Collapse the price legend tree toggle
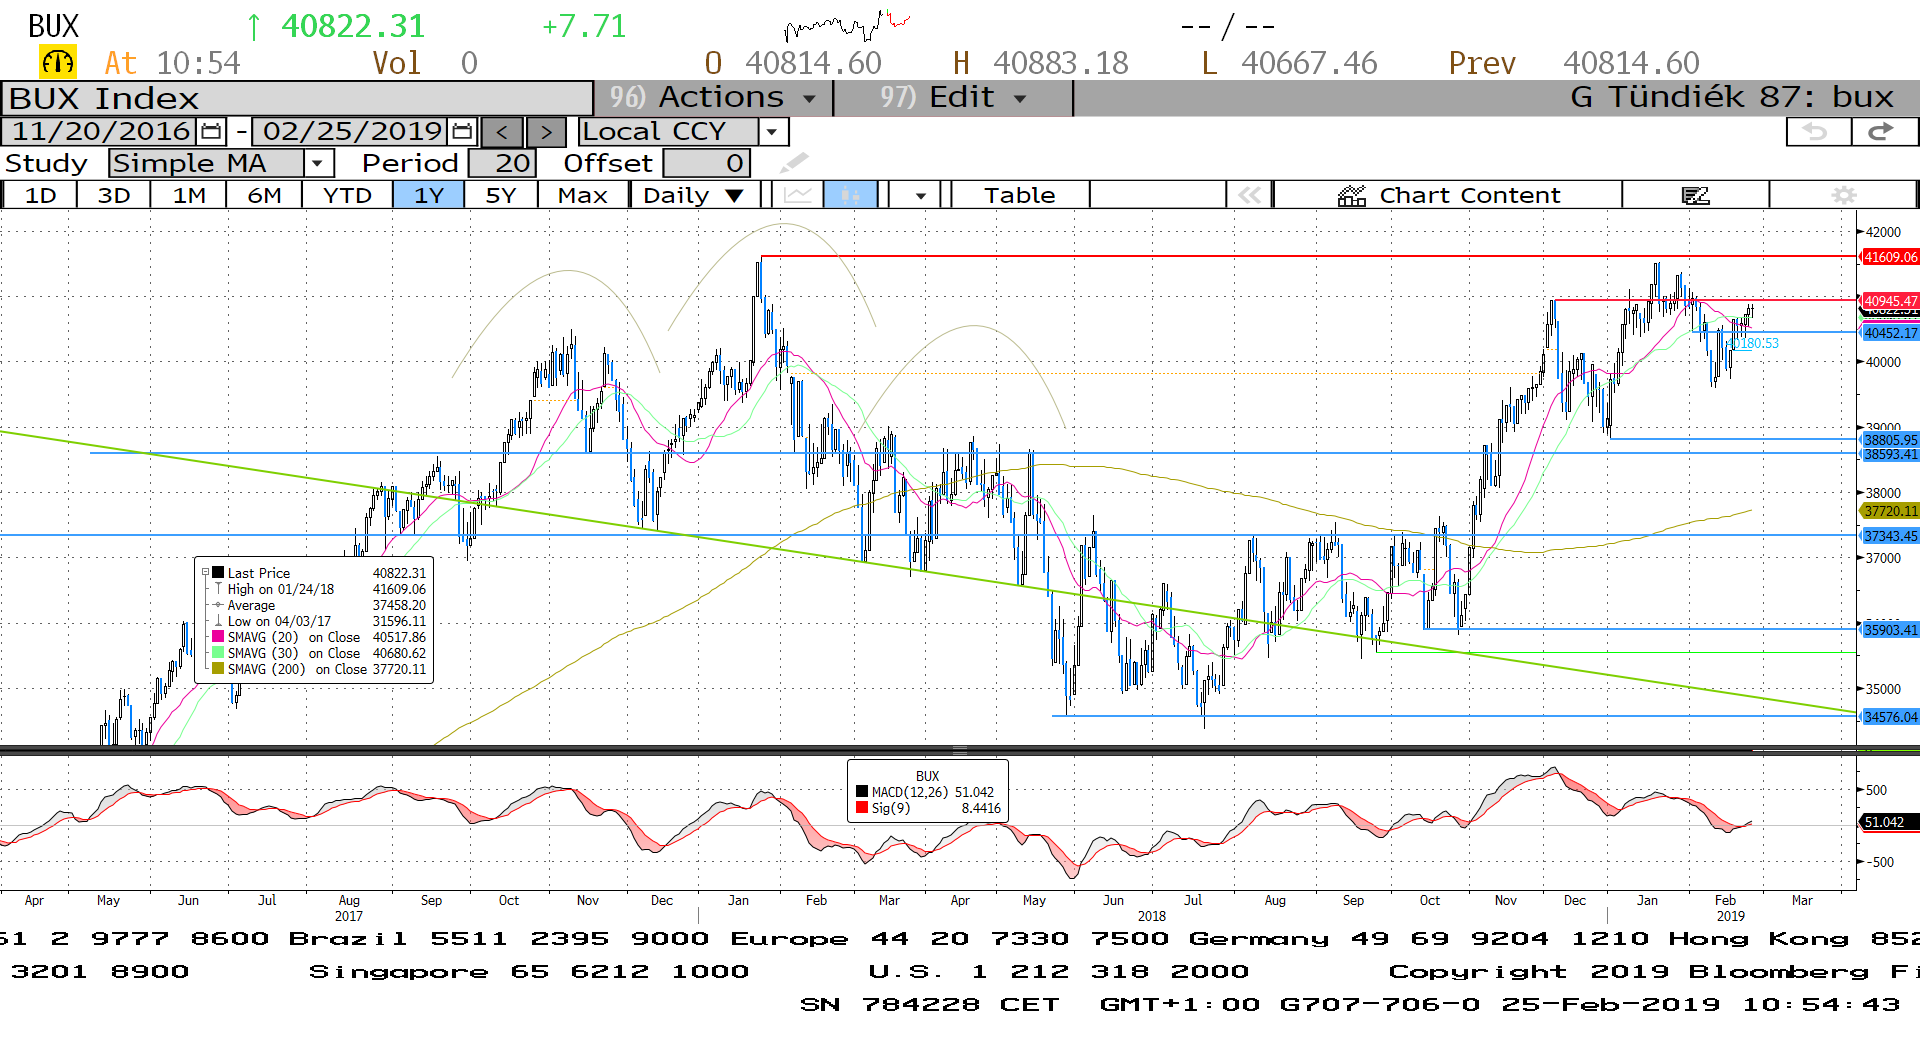1920x1040 pixels. (206, 573)
